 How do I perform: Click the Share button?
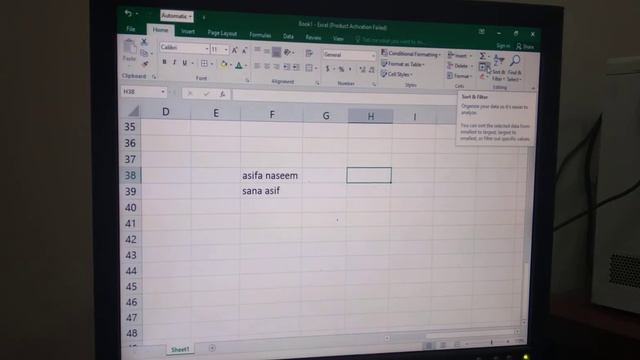525,47
